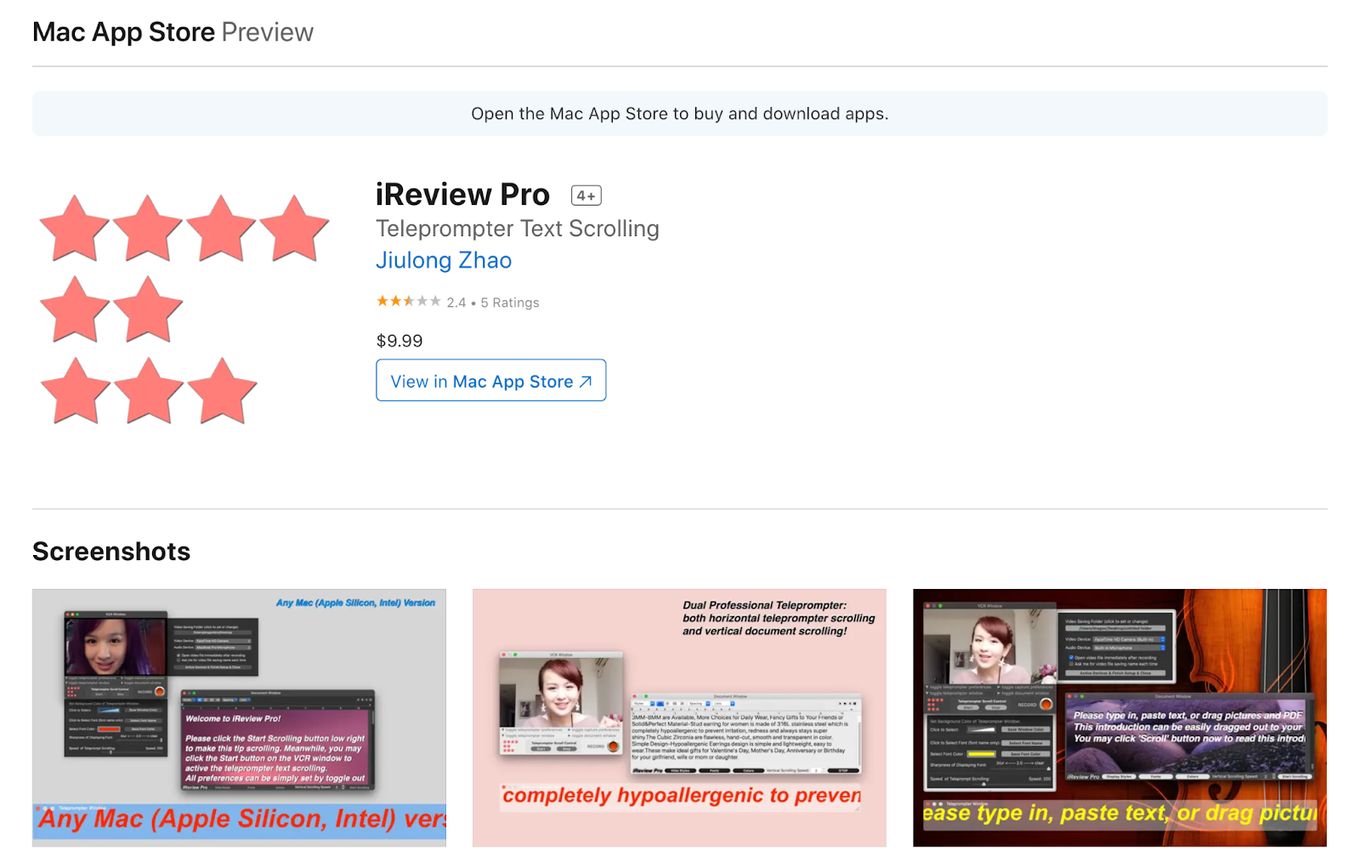The image size is (1360, 867).
Task: Open the Dual Professional Teleprompter screenshot
Action: click(x=680, y=718)
